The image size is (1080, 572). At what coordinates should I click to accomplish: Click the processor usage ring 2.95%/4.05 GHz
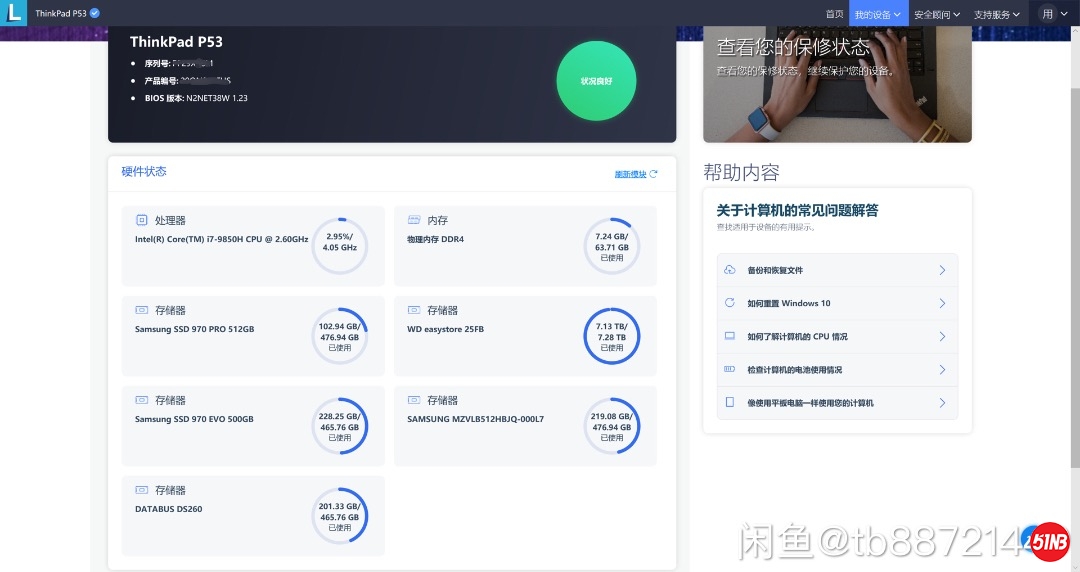(340, 246)
